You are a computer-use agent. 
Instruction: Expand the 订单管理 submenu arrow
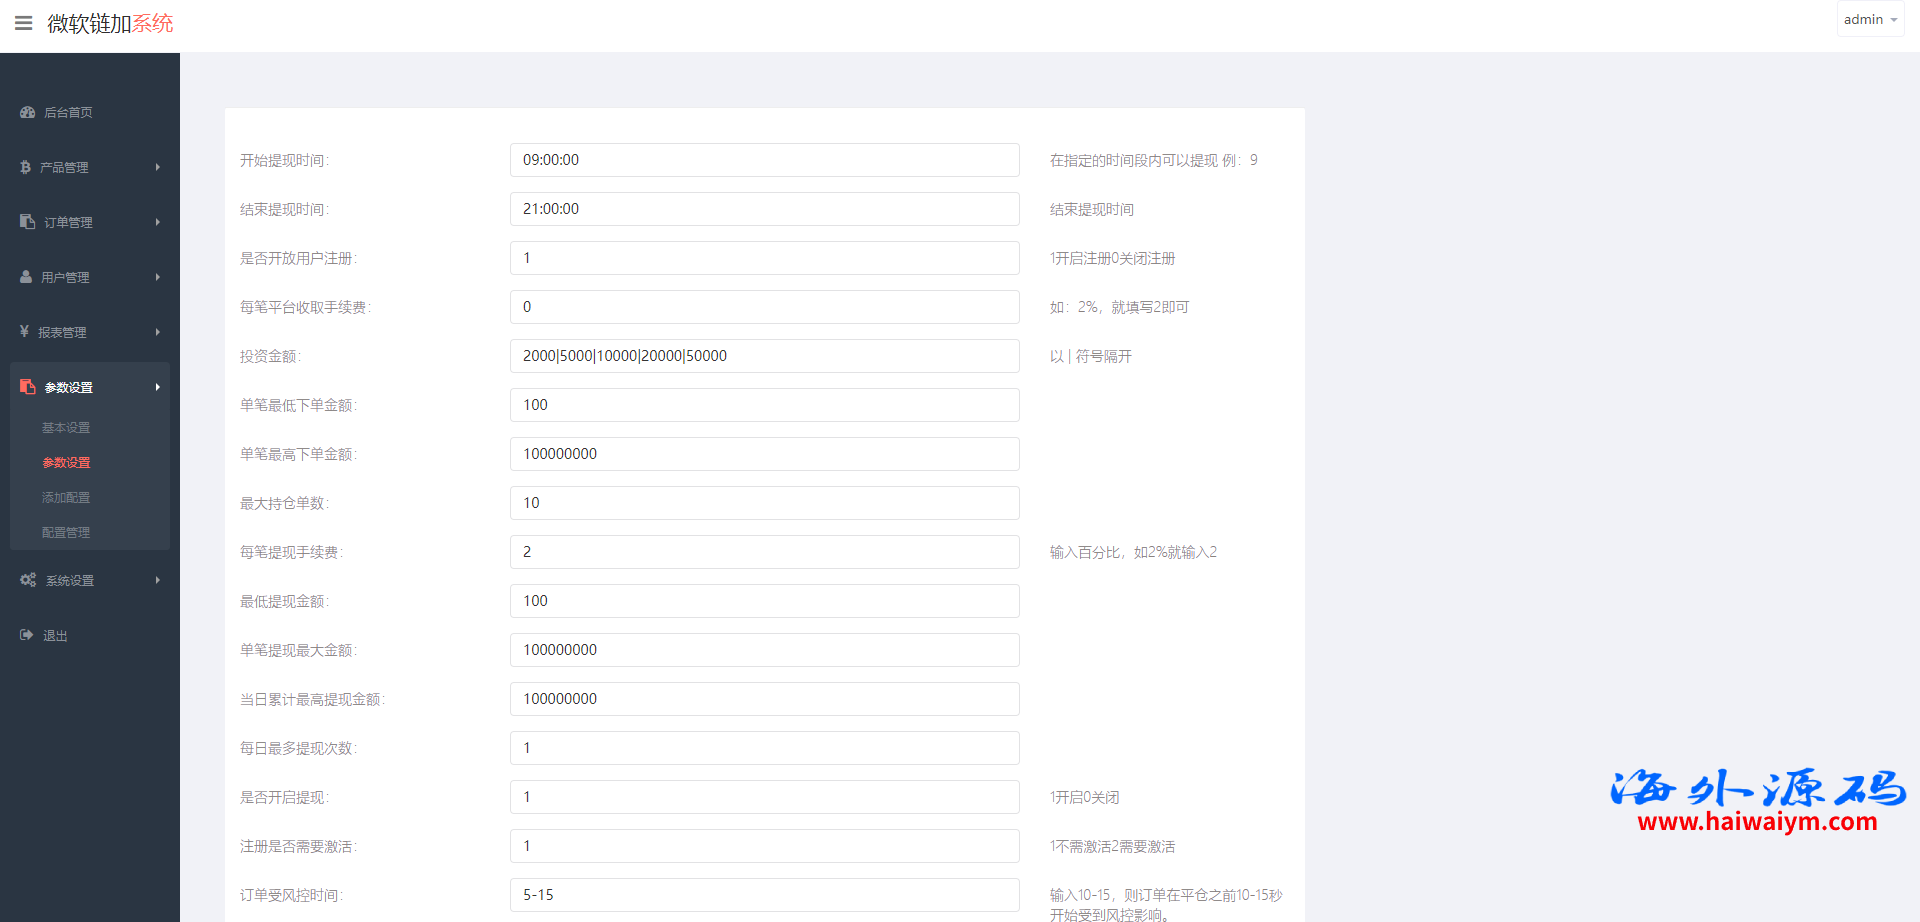[157, 222]
